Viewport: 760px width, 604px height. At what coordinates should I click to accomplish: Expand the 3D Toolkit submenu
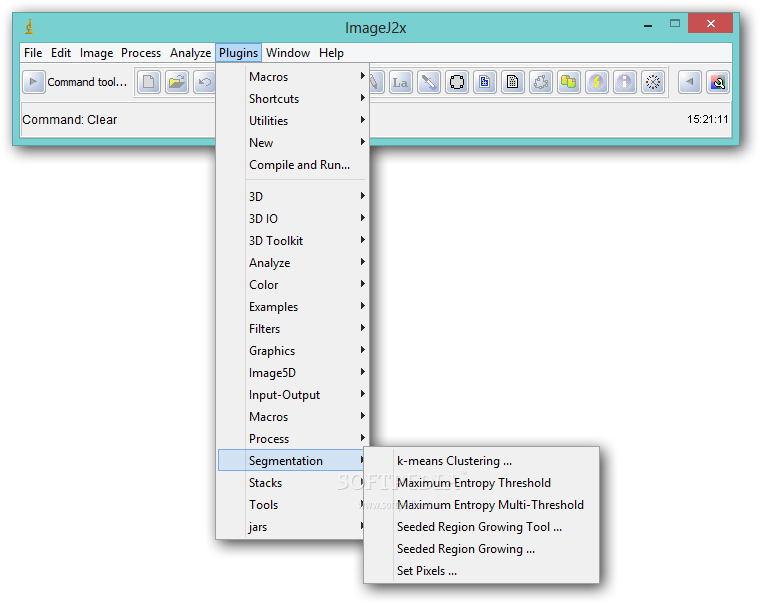(x=293, y=241)
